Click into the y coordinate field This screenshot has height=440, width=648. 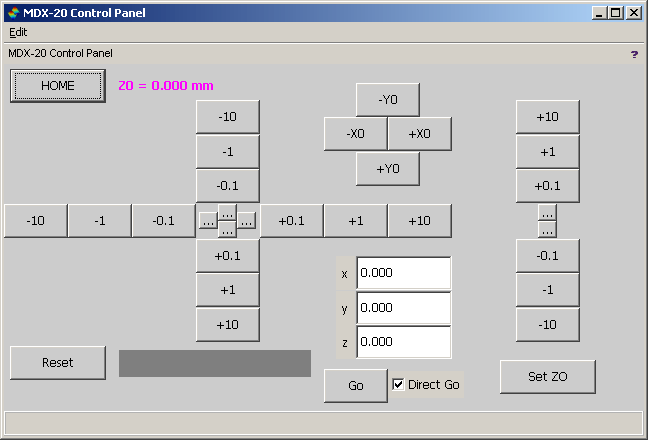(404, 308)
